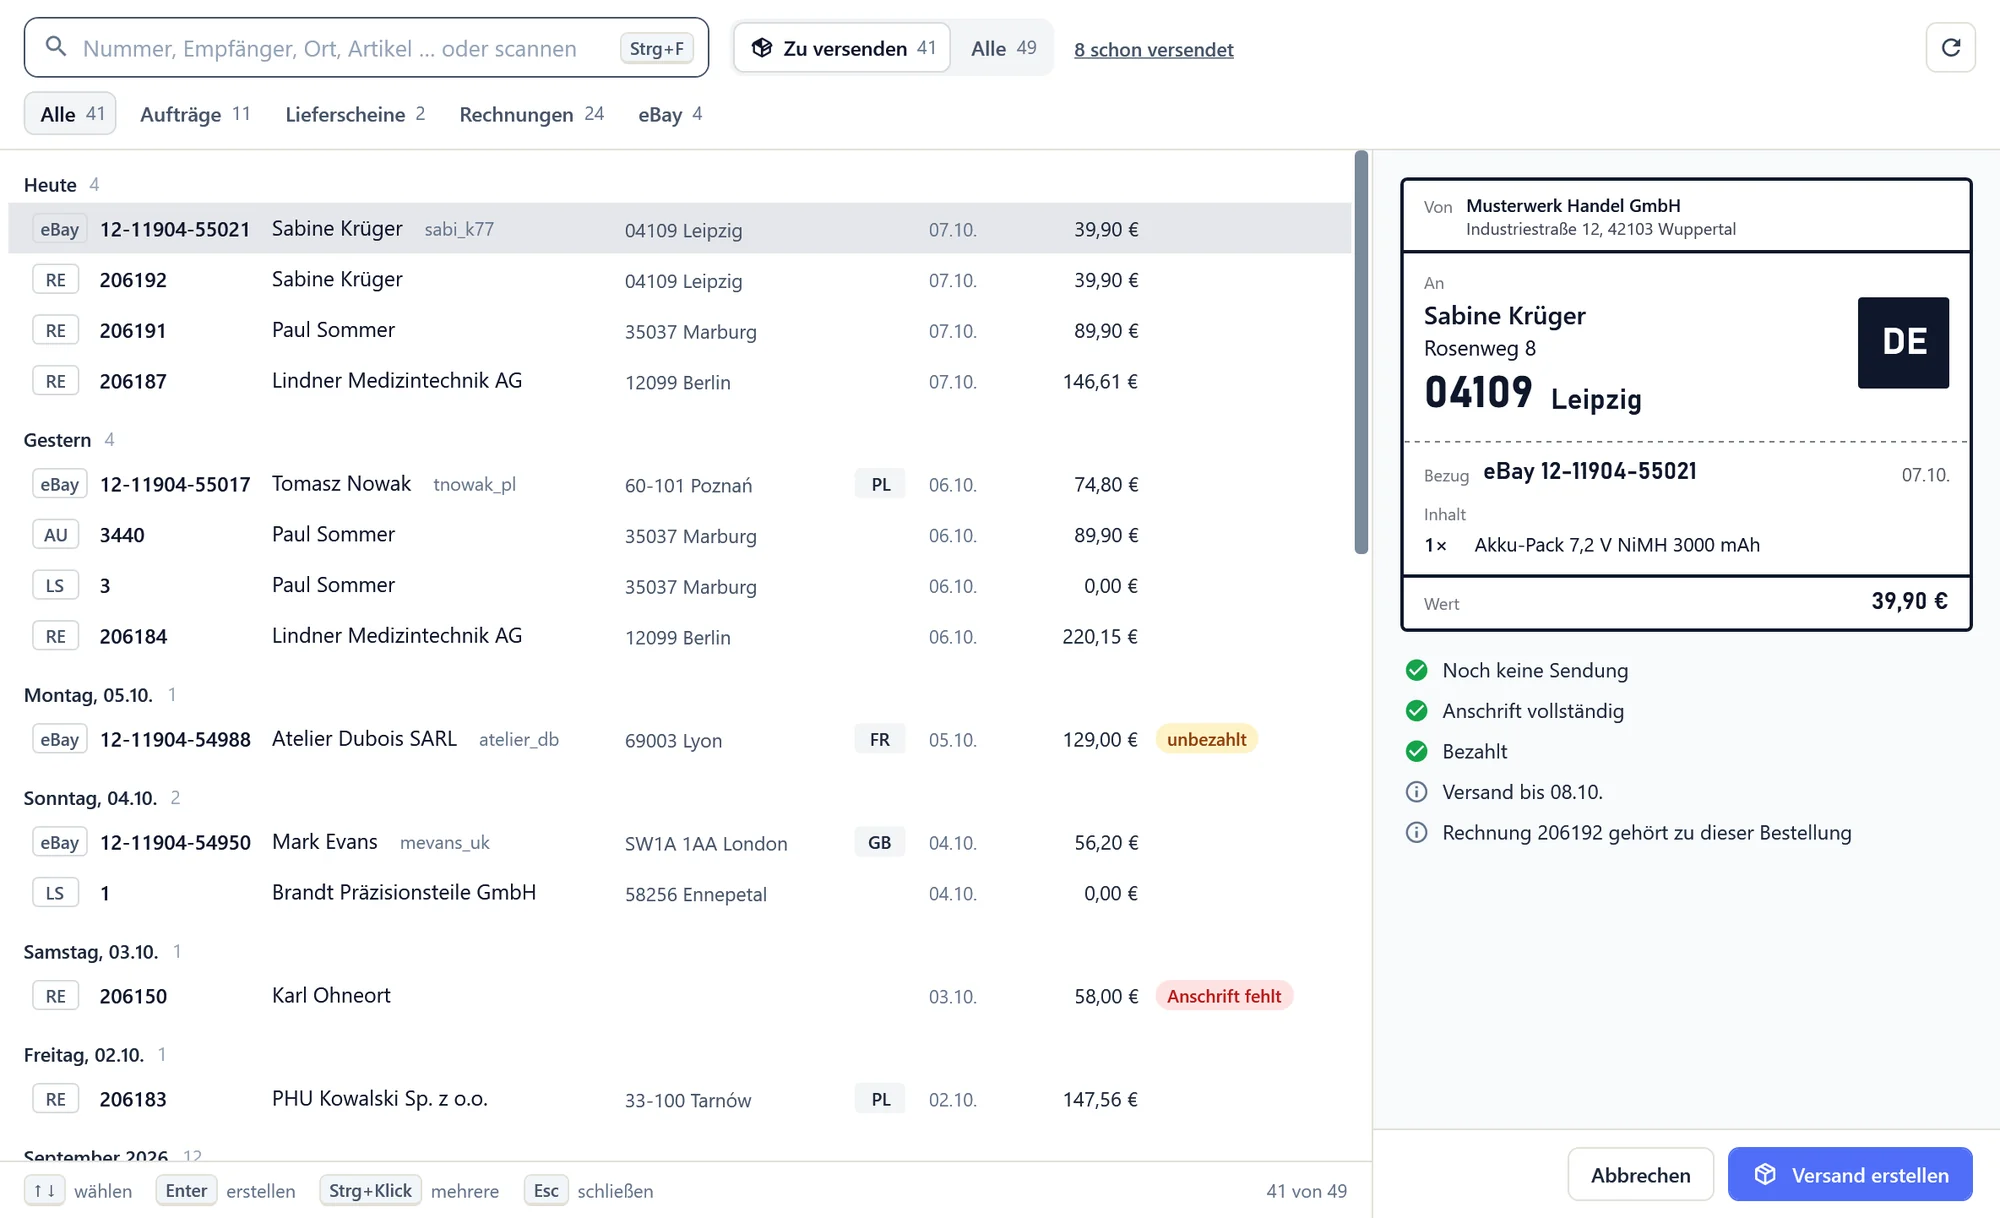Open the Aufträge tab
2000x1218 pixels.
click(x=195, y=114)
